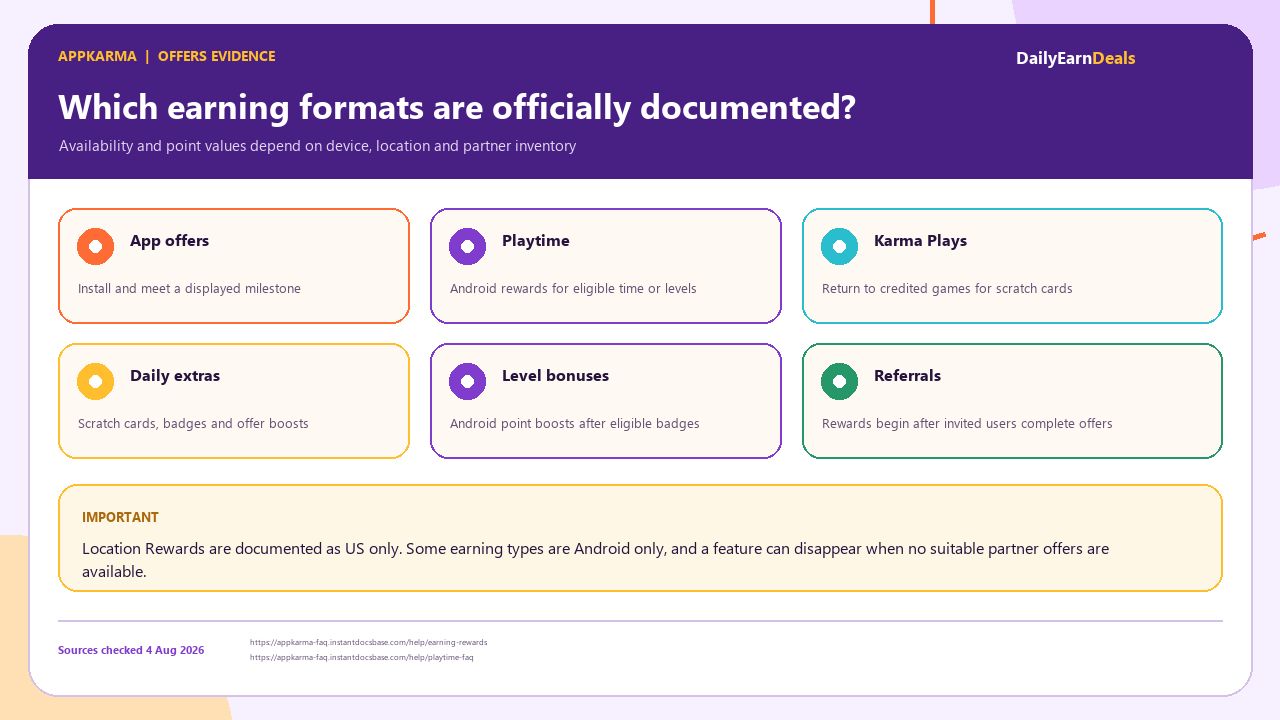Click 'Install and meet a displayed milestone' text
1280x720 pixels.
coord(189,289)
